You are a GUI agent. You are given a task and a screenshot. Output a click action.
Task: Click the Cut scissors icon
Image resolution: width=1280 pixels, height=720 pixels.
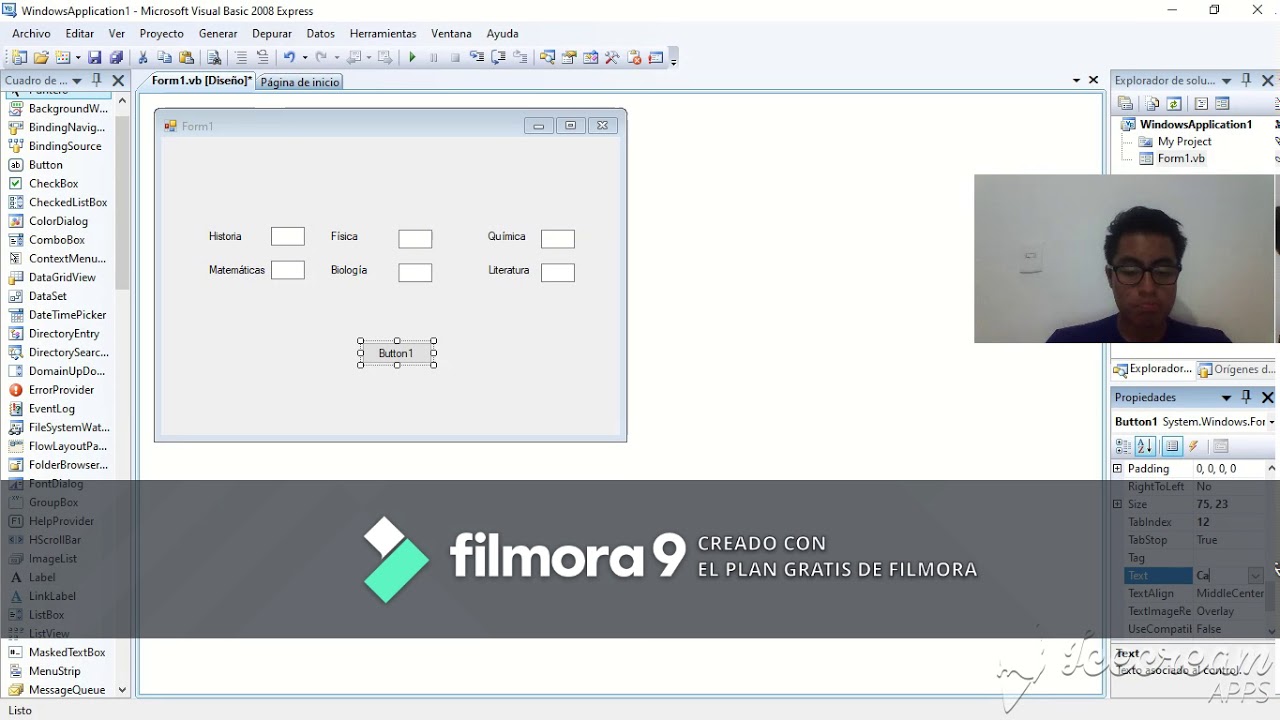pyautogui.click(x=143, y=58)
